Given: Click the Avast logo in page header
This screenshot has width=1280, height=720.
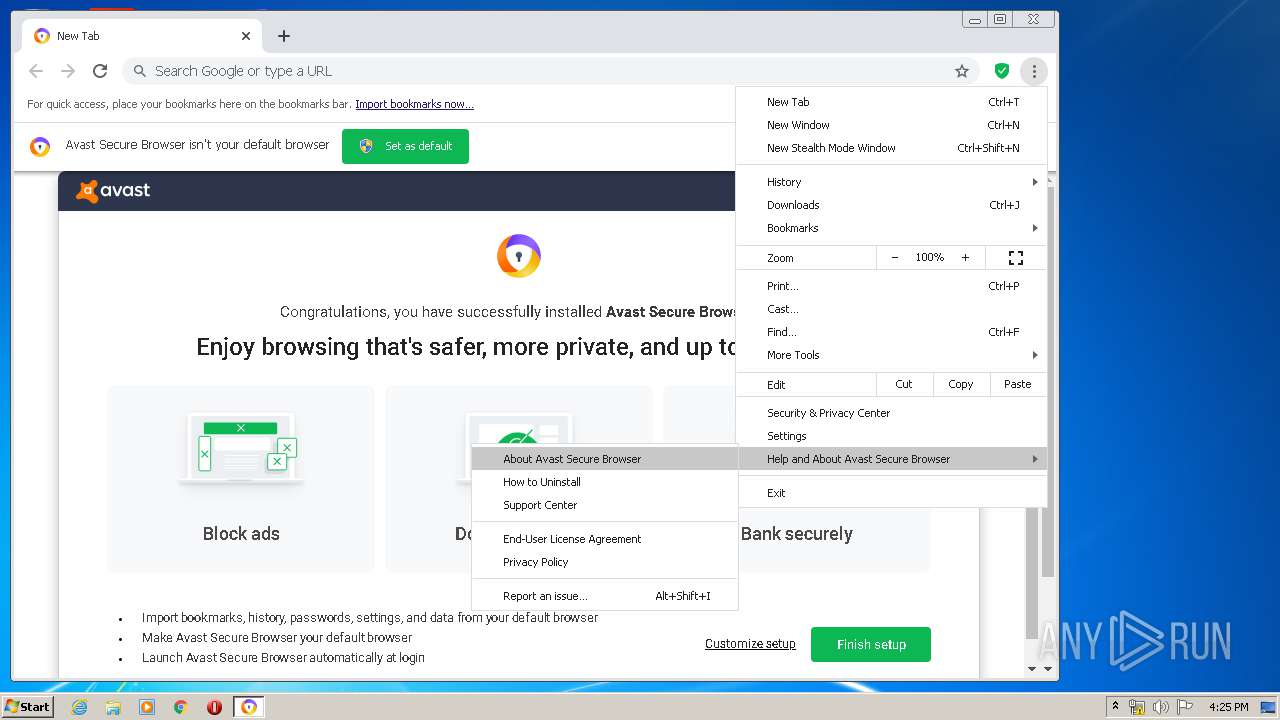Looking at the screenshot, I should (113, 191).
